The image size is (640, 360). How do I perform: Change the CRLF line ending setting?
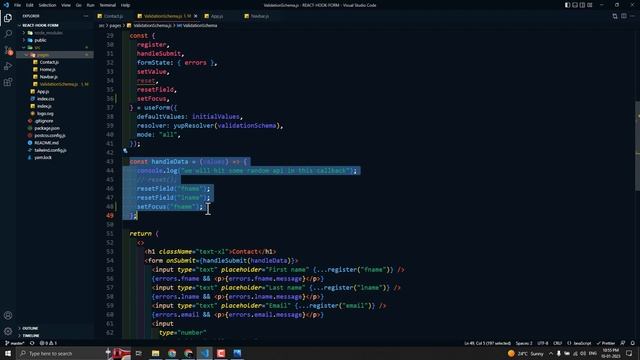558,343
